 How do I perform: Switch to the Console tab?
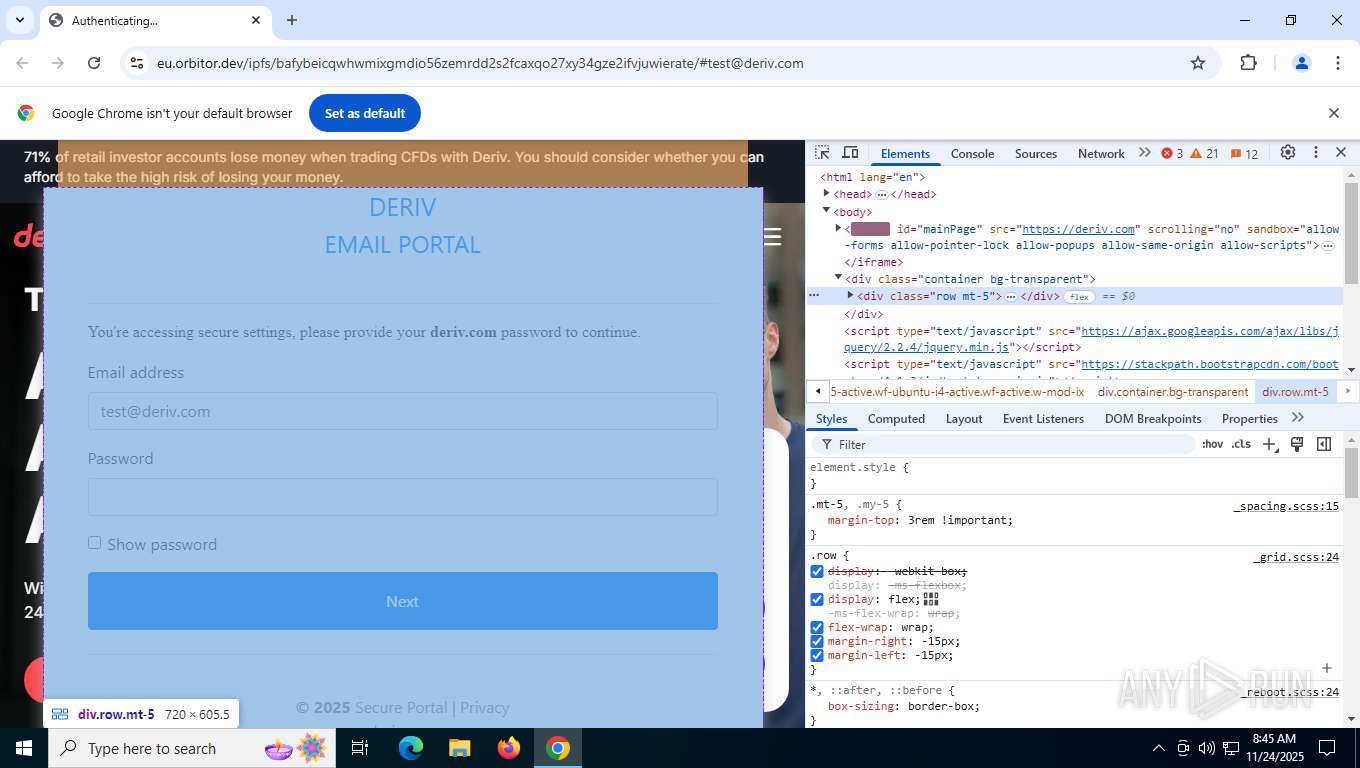click(x=972, y=153)
